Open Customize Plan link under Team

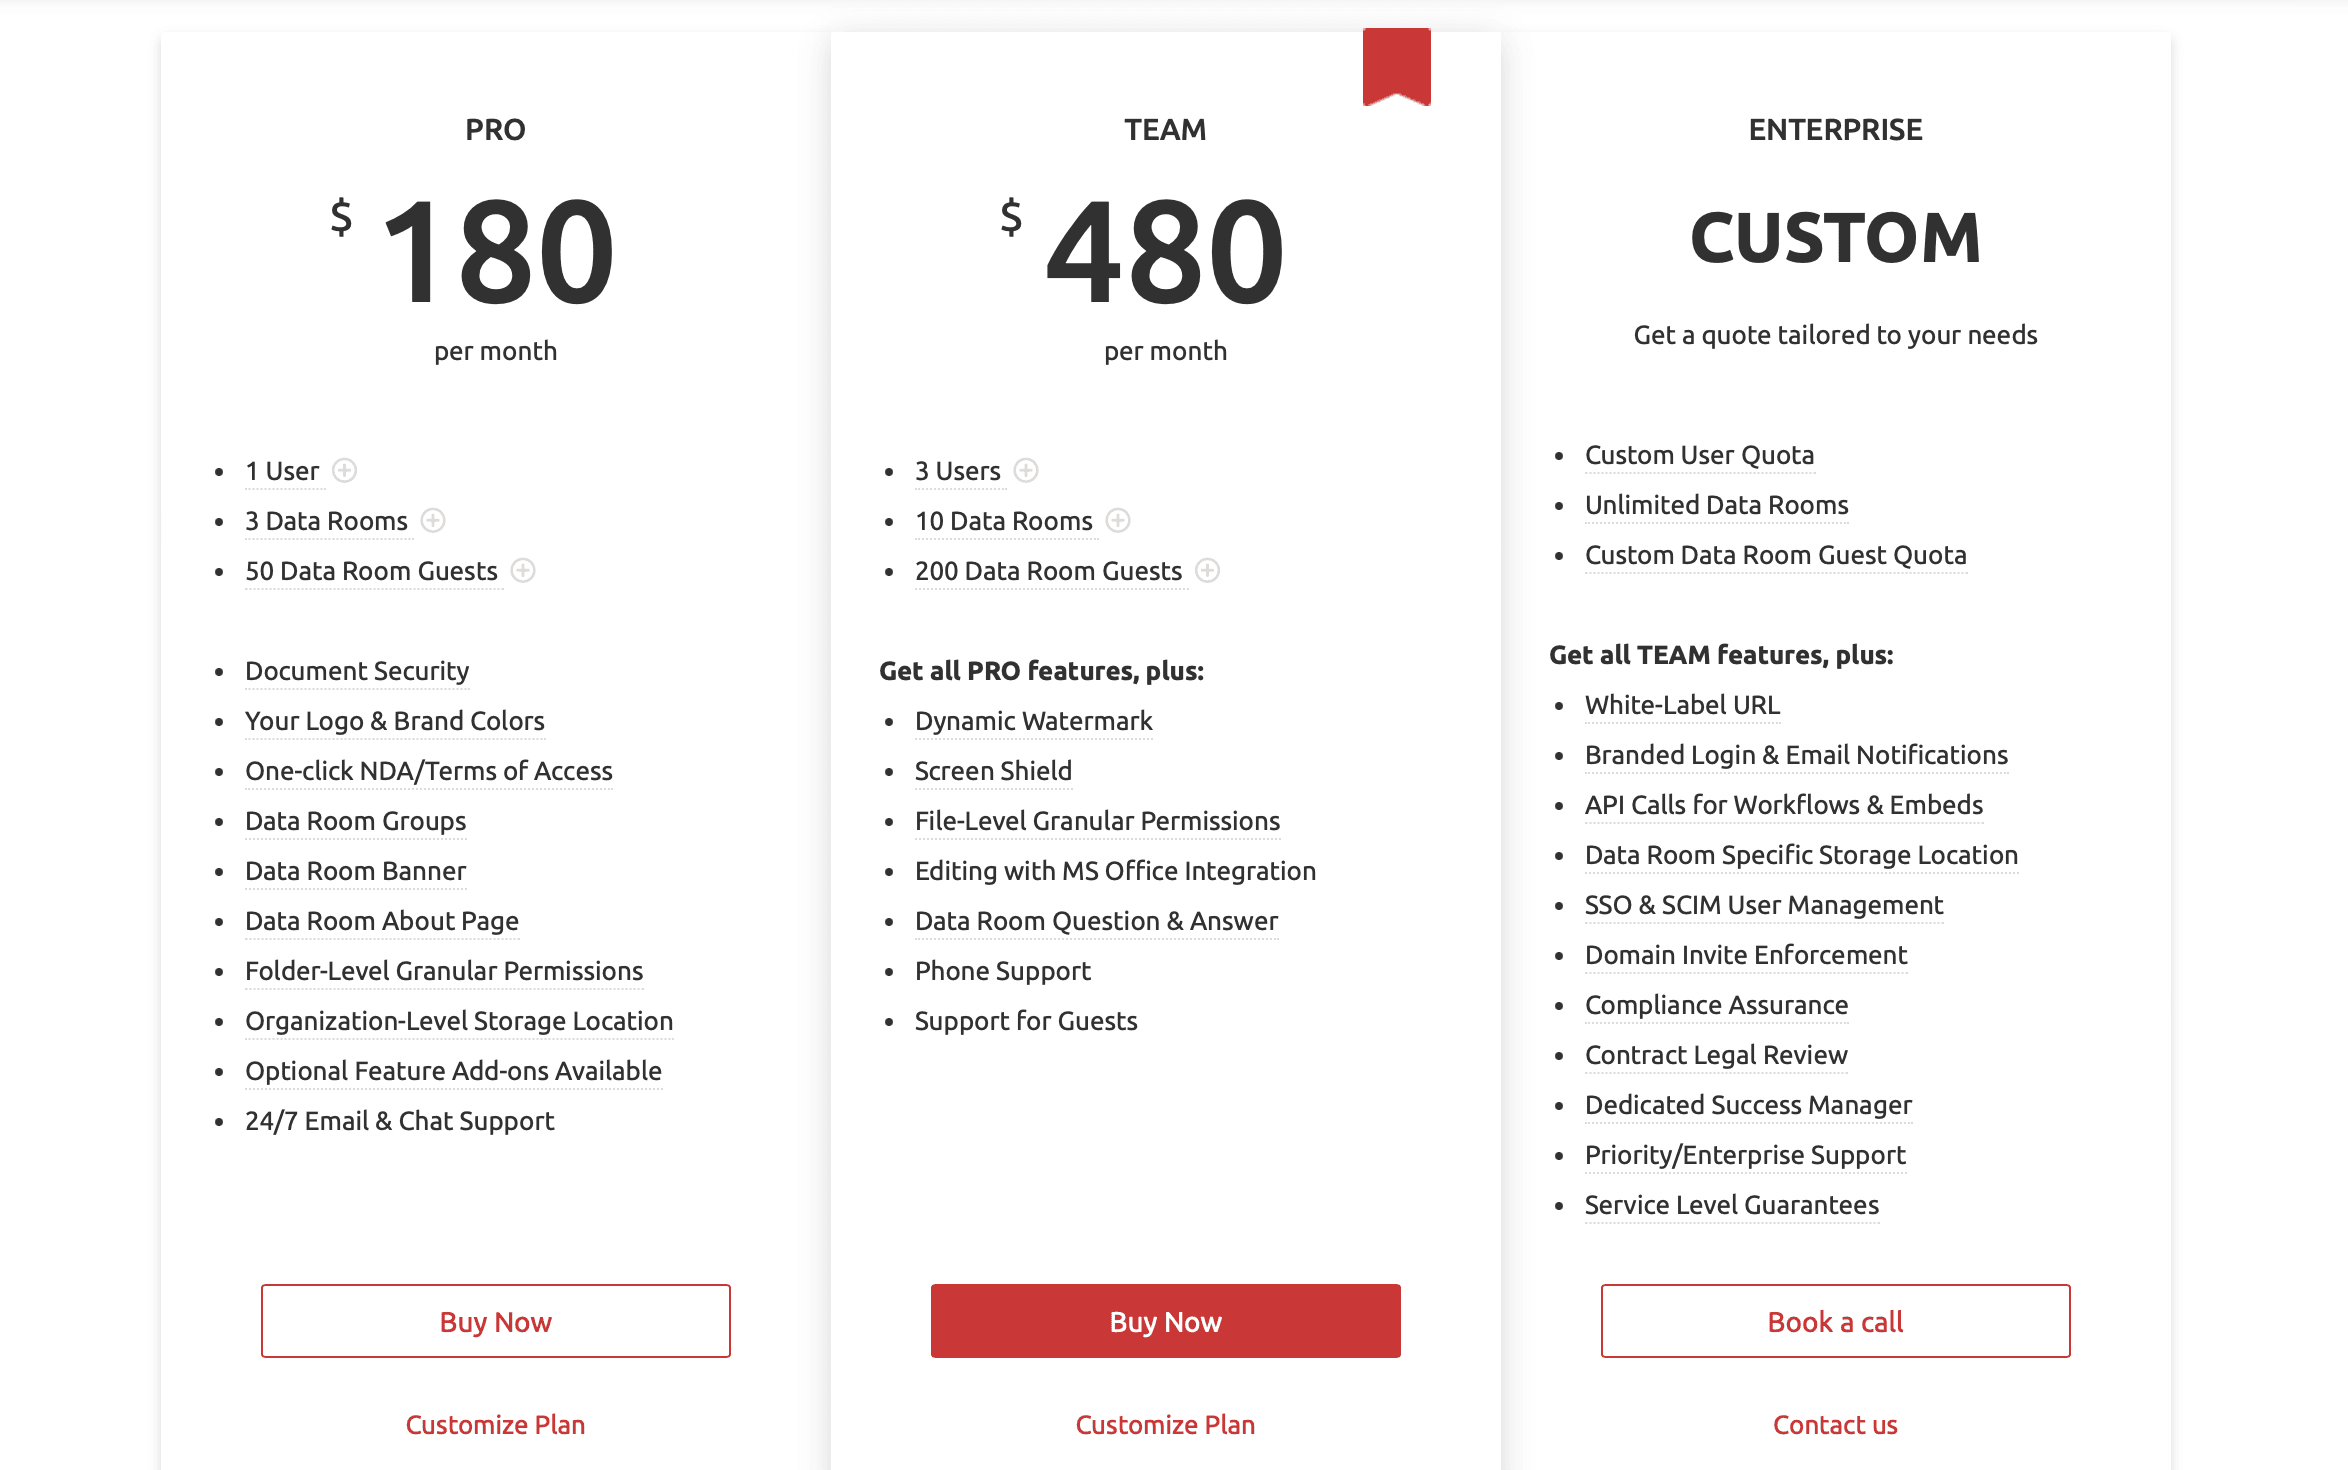1165,1425
